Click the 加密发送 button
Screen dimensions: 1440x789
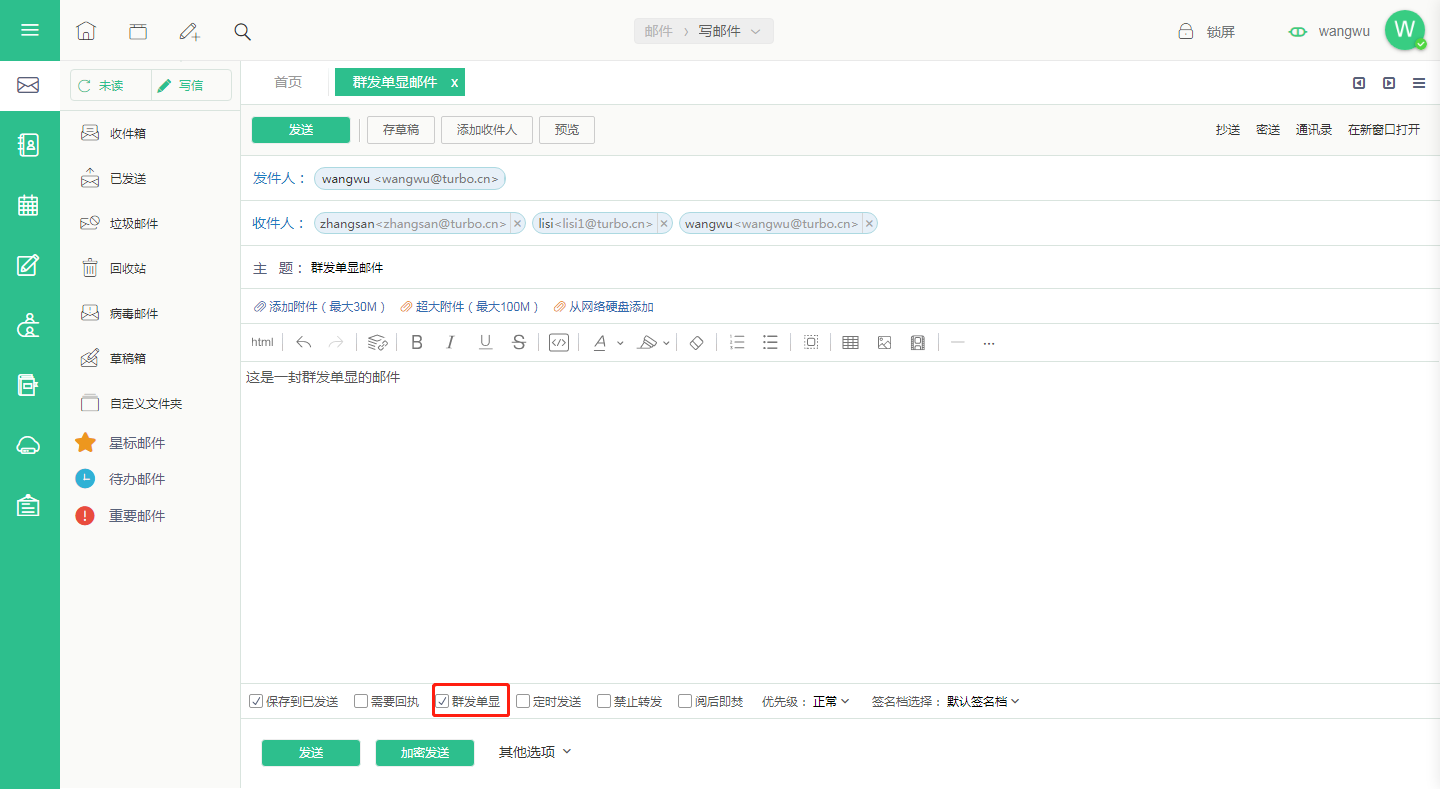coord(425,753)
